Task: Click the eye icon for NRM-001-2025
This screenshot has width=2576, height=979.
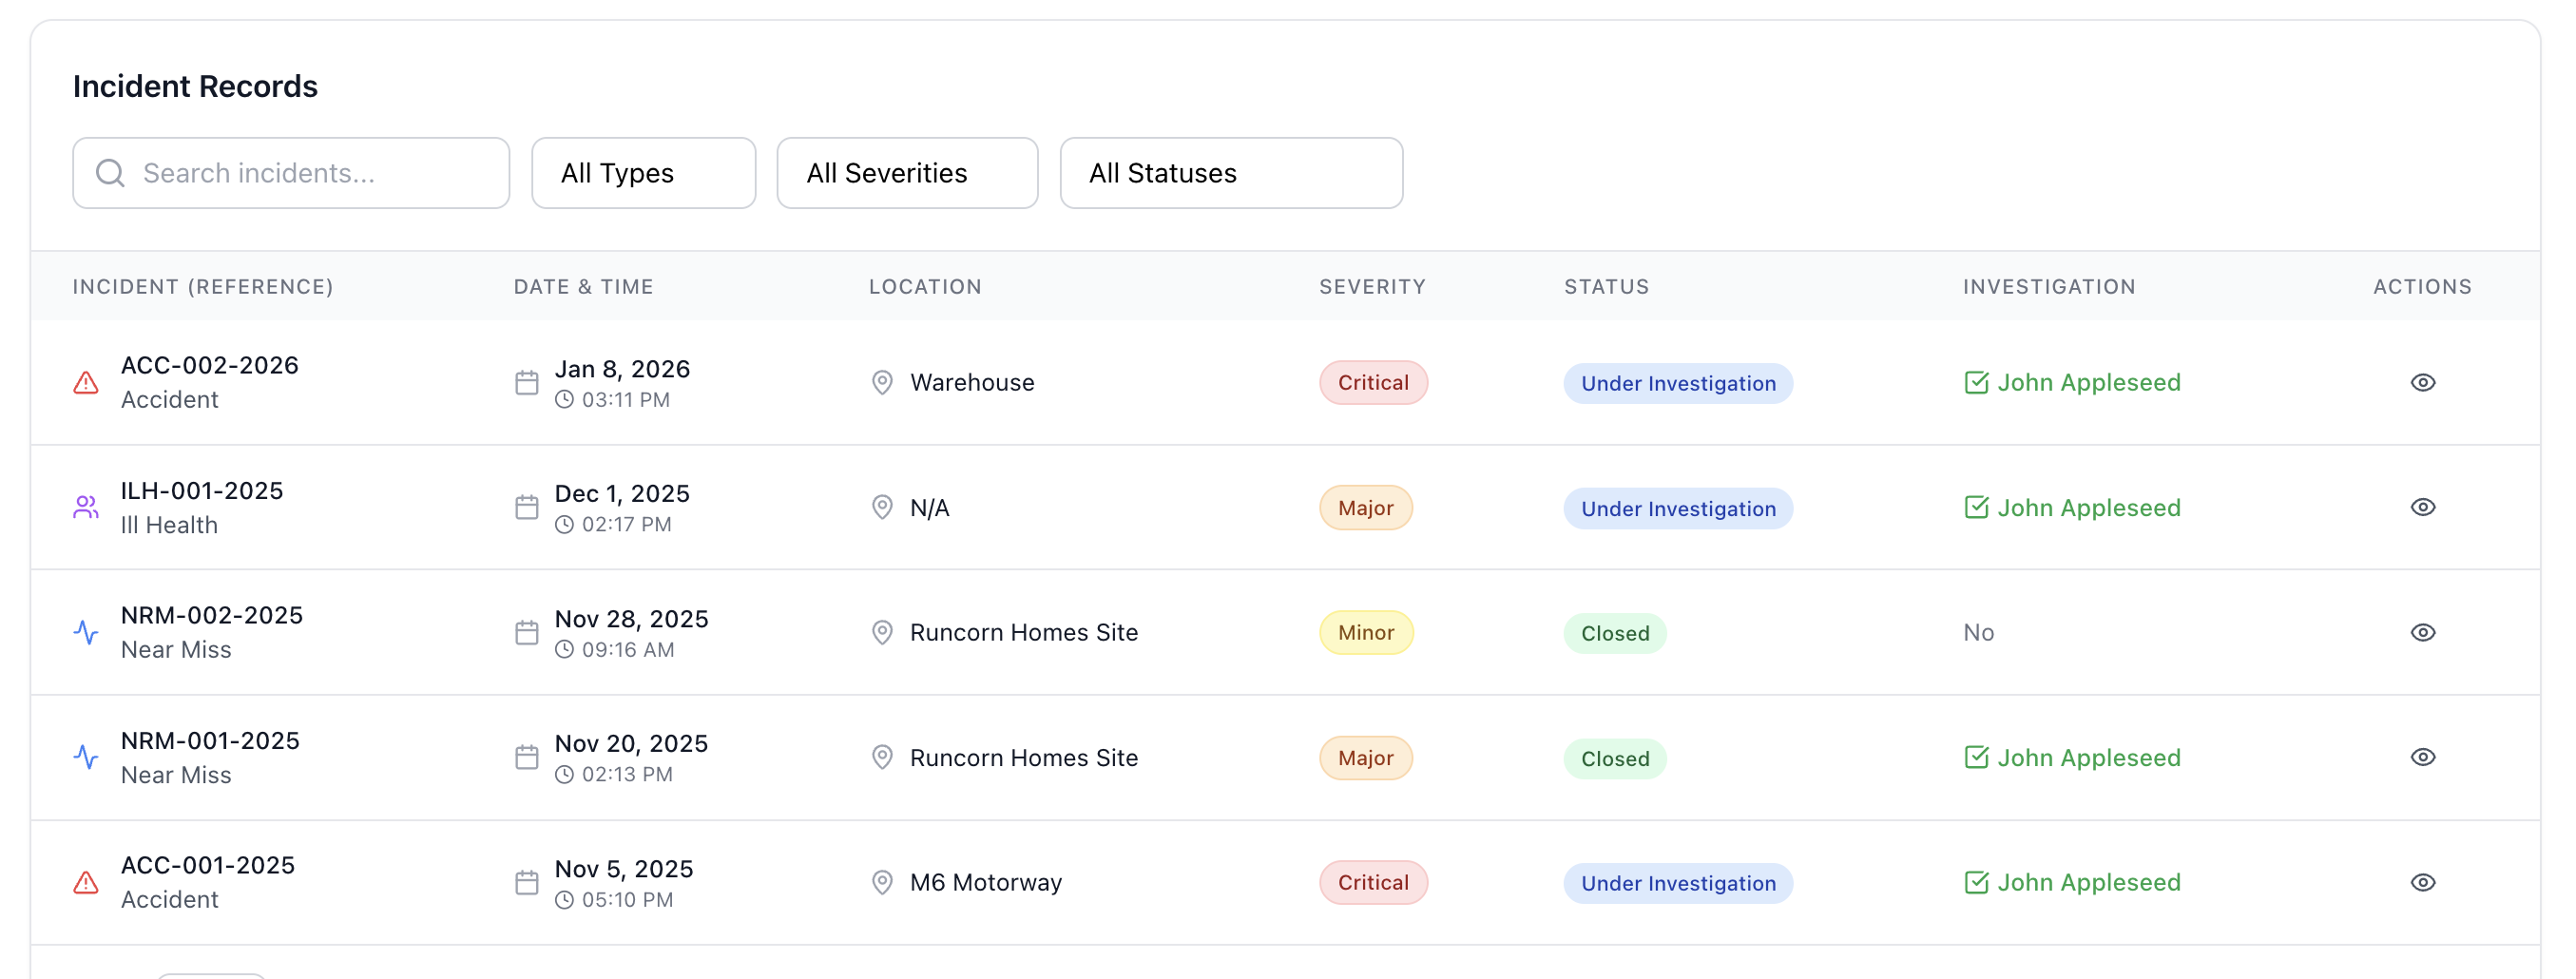Action: coord(2422,758)
